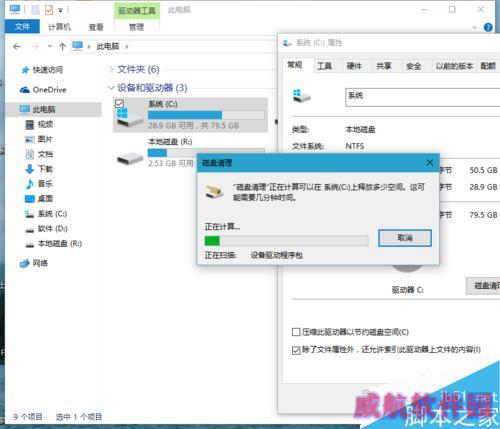The height and width of the screenshot is (429, 500).
Task: Click the 系统 (C:) drive icon in file list
Action: 130,117
